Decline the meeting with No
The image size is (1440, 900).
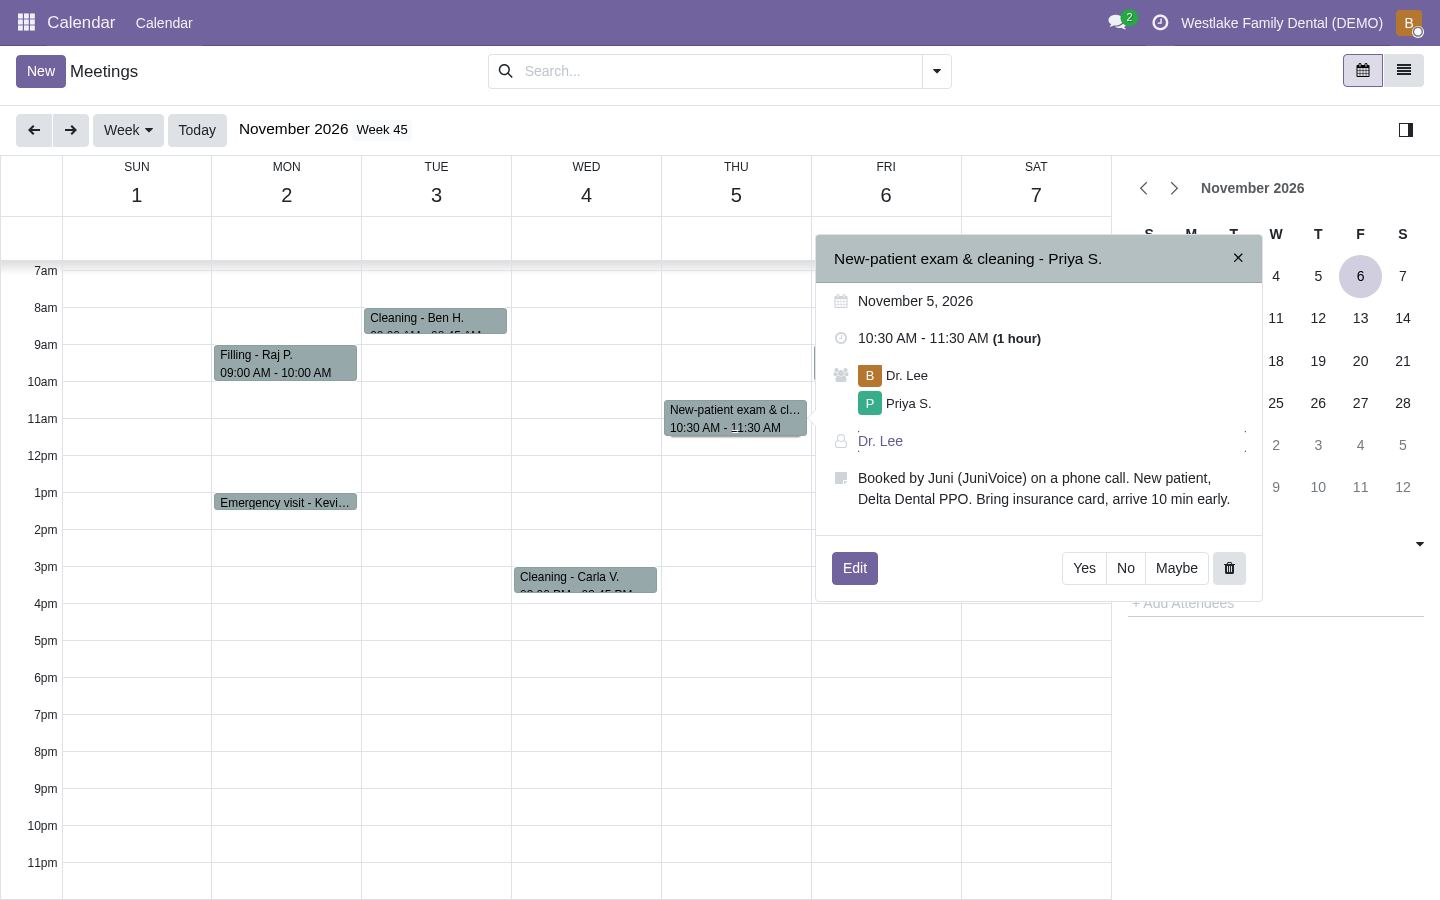[1126, 568]
